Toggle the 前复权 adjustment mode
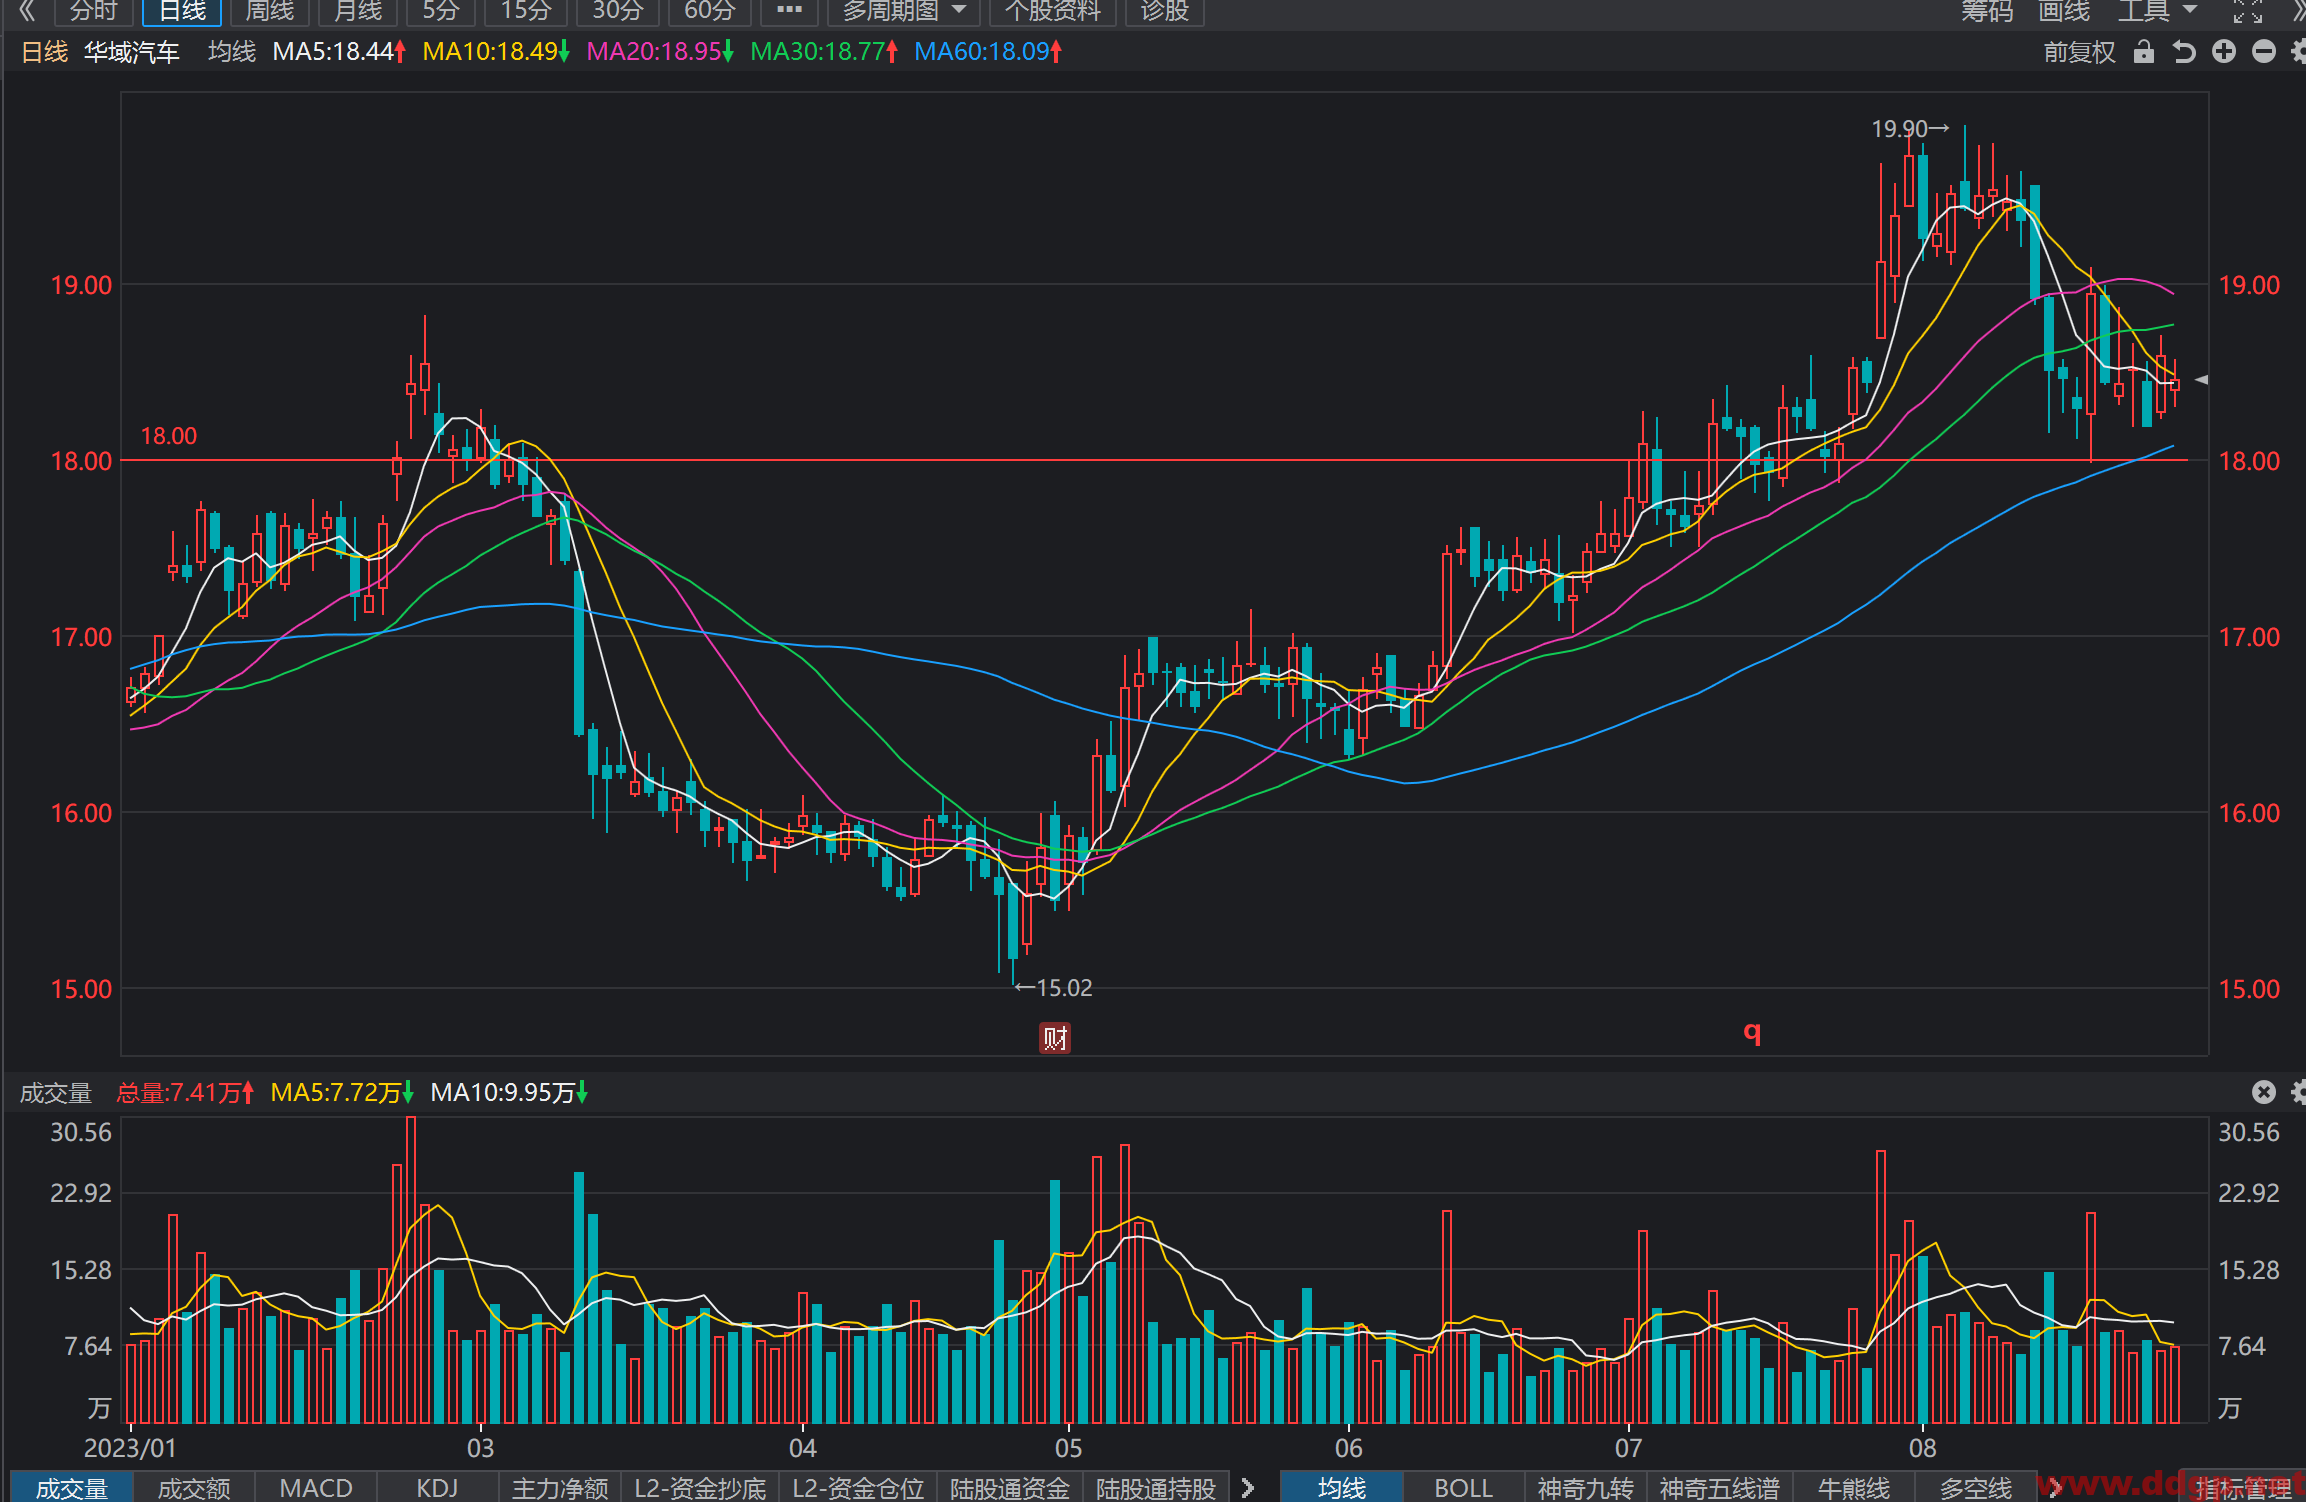Viewport: 2306px width, 1502px height. click(2080, 52)
